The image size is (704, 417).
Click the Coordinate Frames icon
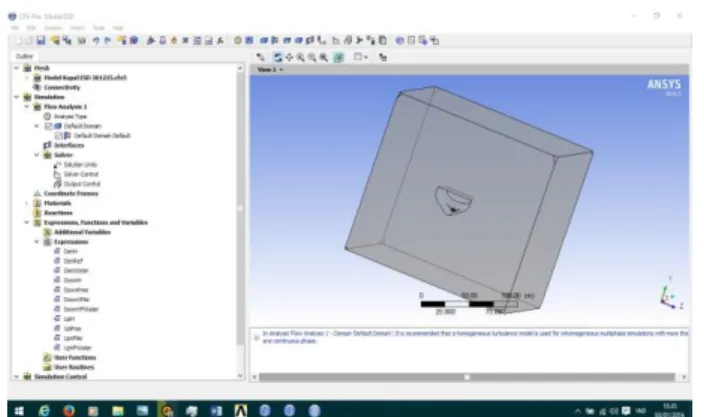pyautogui.click(x=37, y=193)
